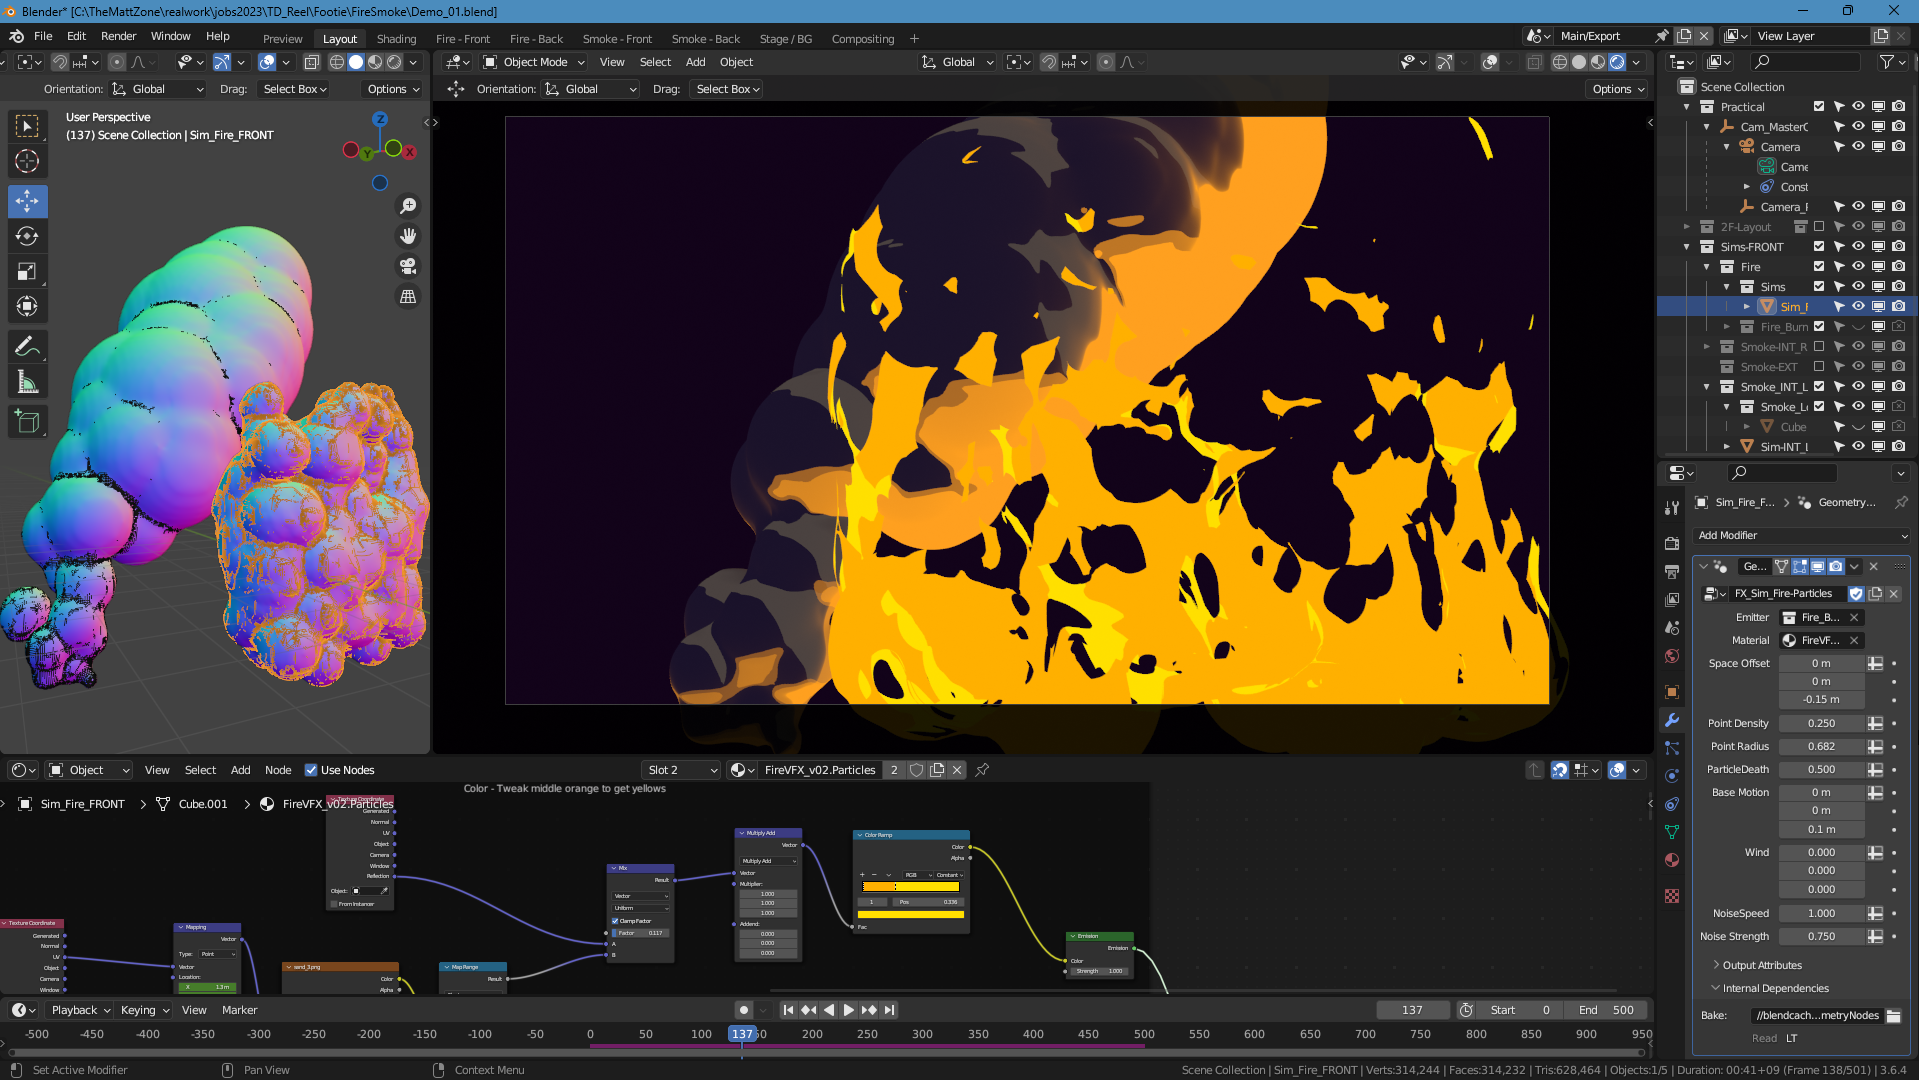
Task: Open Modifier properties wrench tab
Action: tap(1671, 720)
